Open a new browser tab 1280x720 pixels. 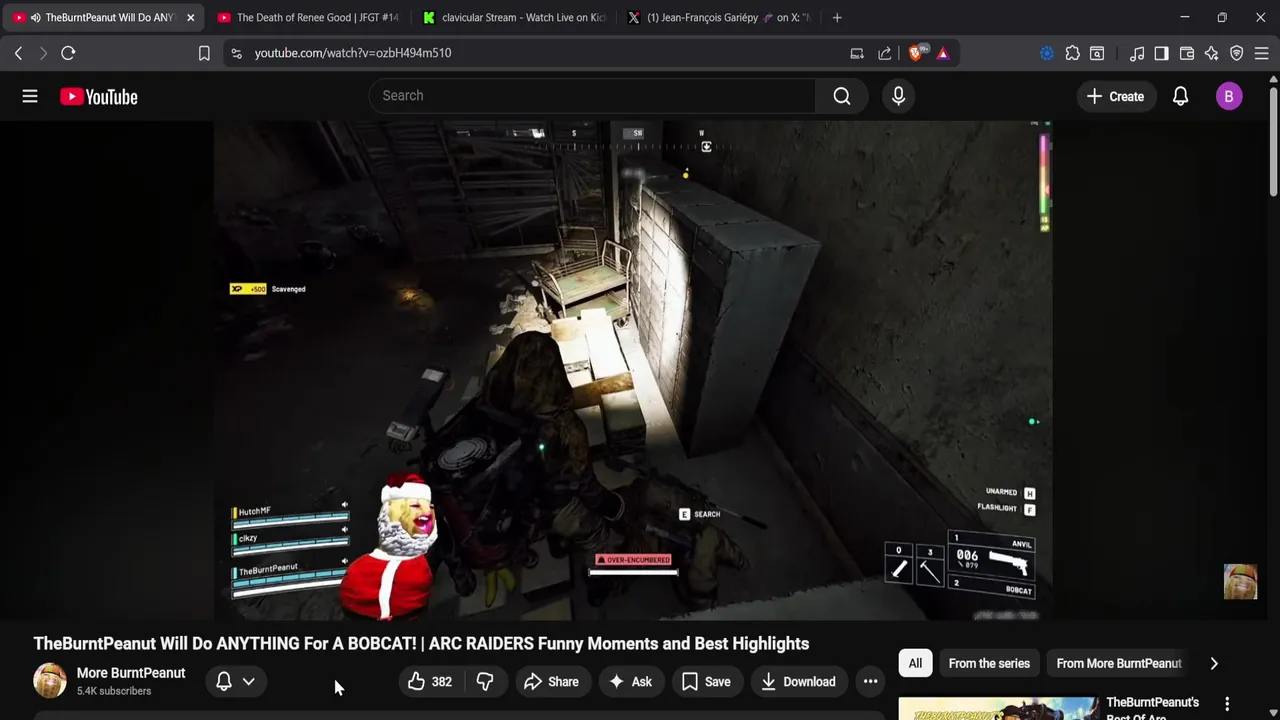click(x=837, y=17)
